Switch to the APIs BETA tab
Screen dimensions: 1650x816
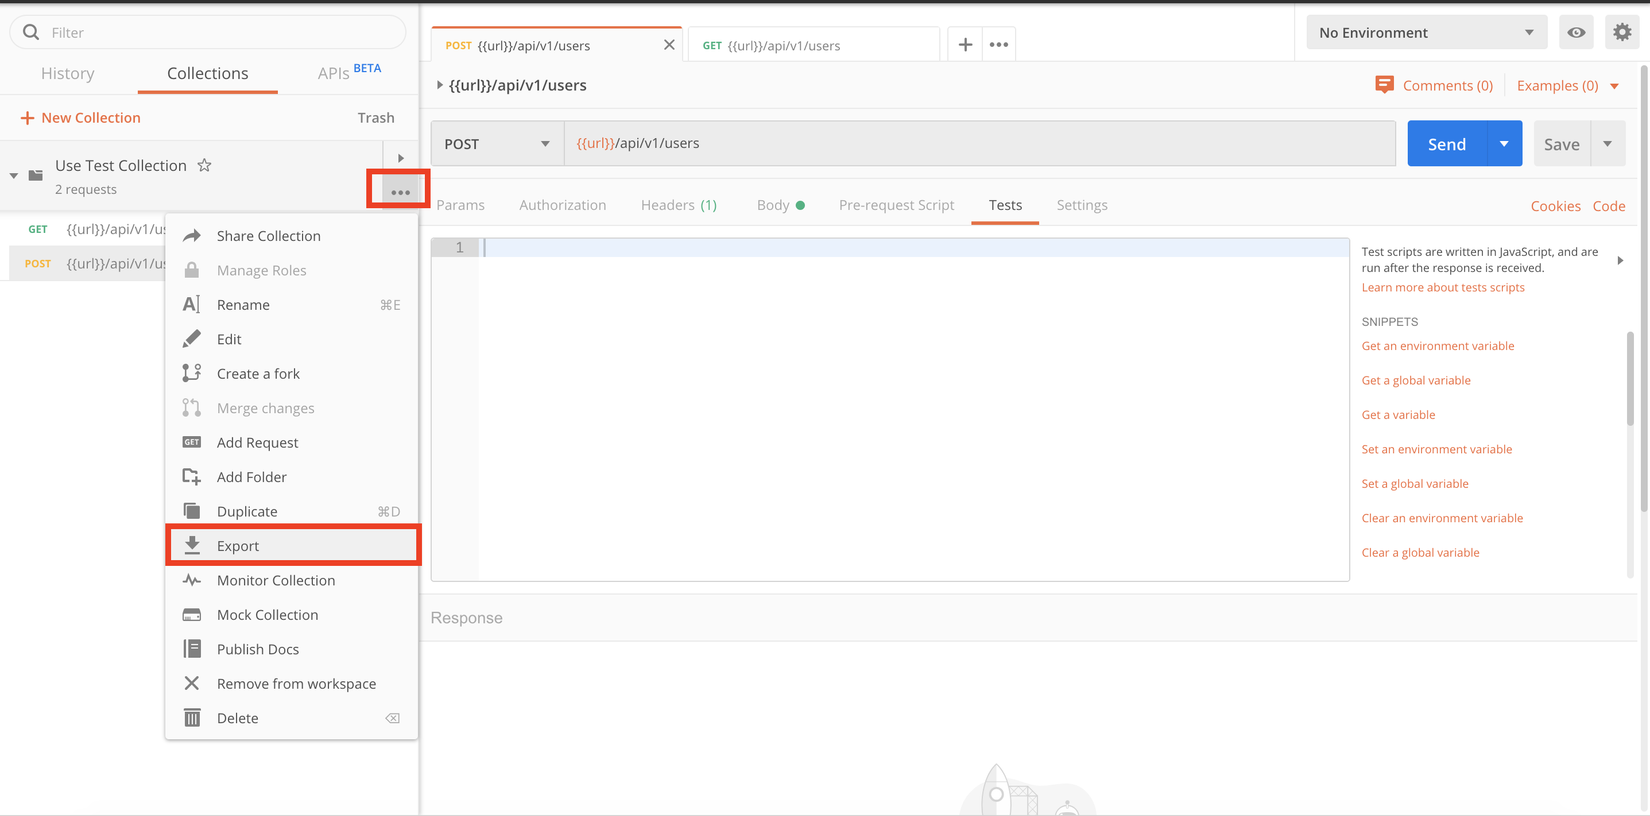pyautogui.click(x=349, y=72)
